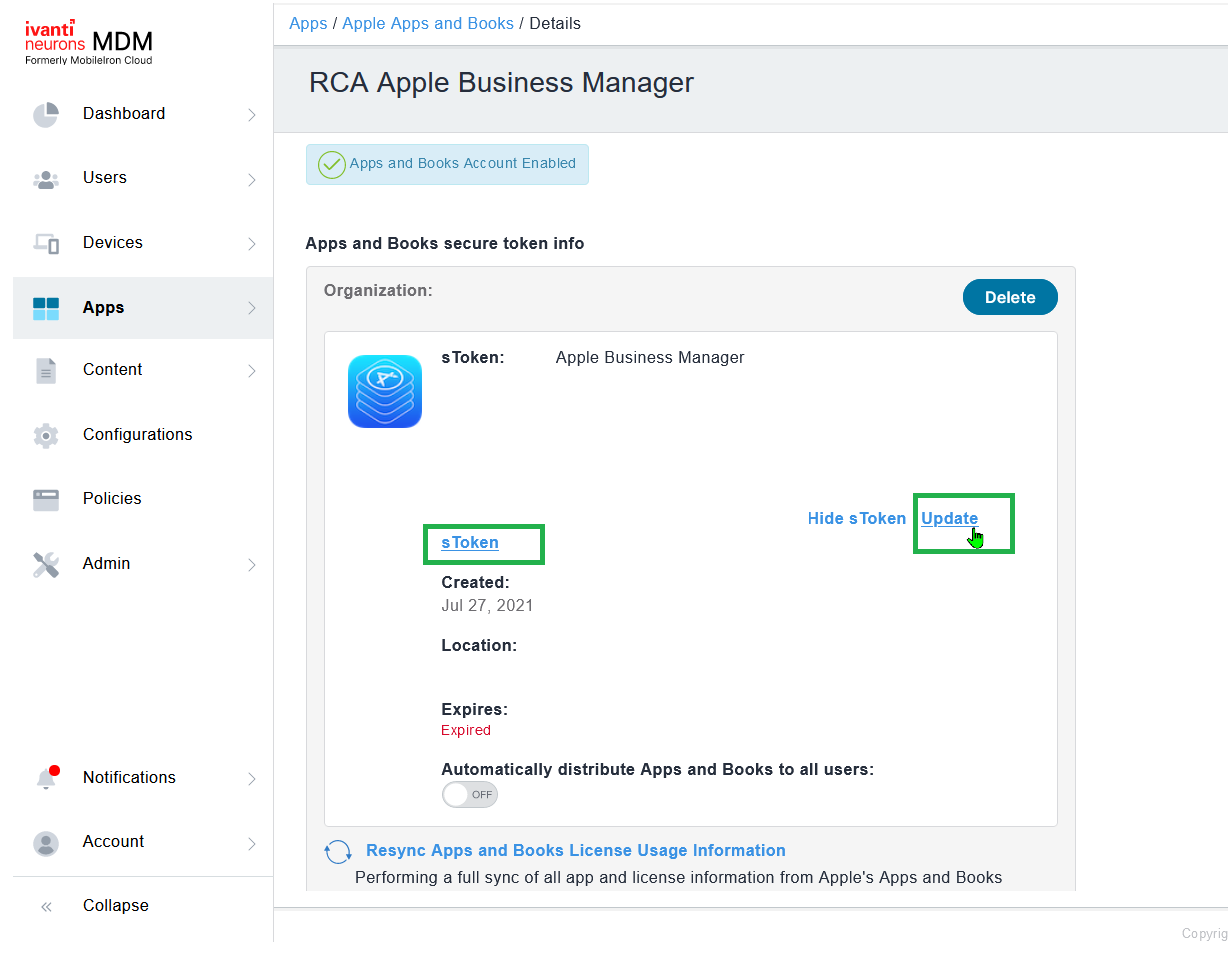Click the Content document icon
This screenshot has height=965, width=1230.
(x=46, y=371)
